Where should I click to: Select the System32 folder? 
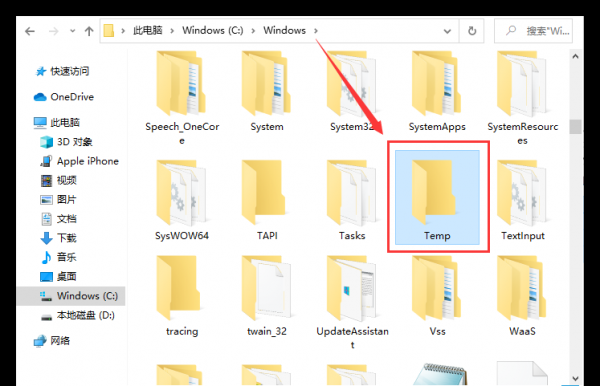(352, 91)
